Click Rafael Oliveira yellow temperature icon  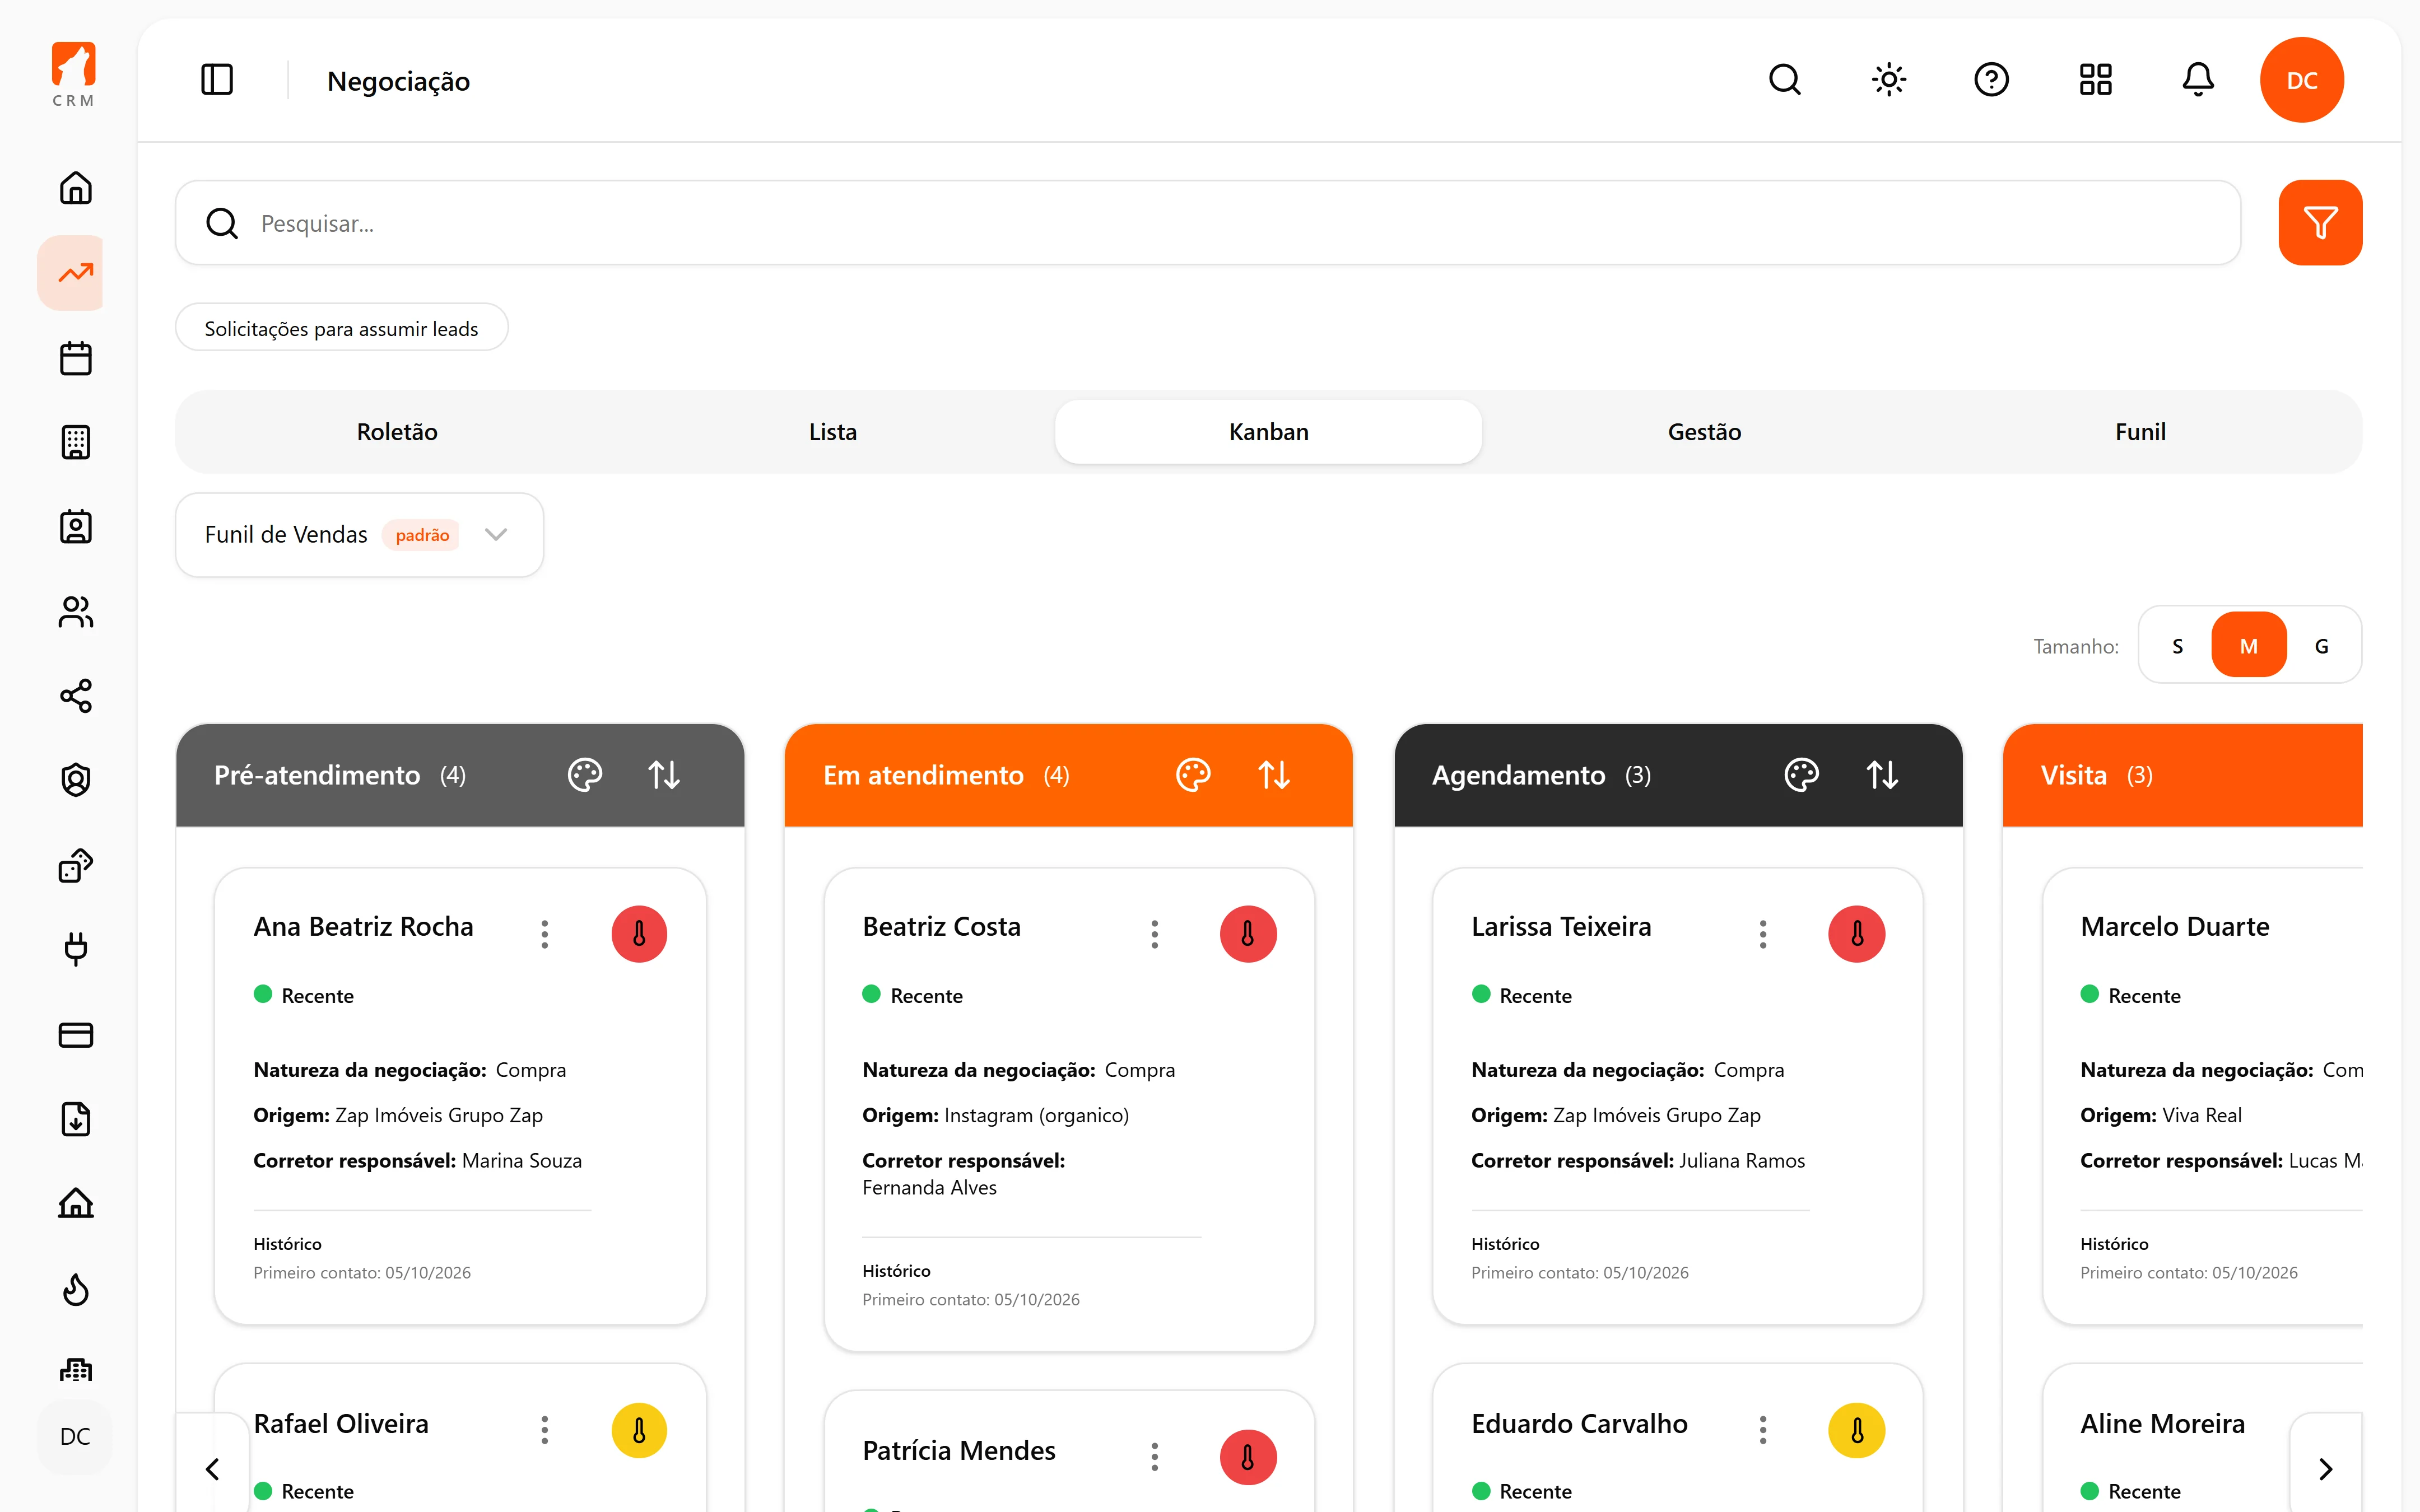pyautogui.click(x=639, y=1430)
